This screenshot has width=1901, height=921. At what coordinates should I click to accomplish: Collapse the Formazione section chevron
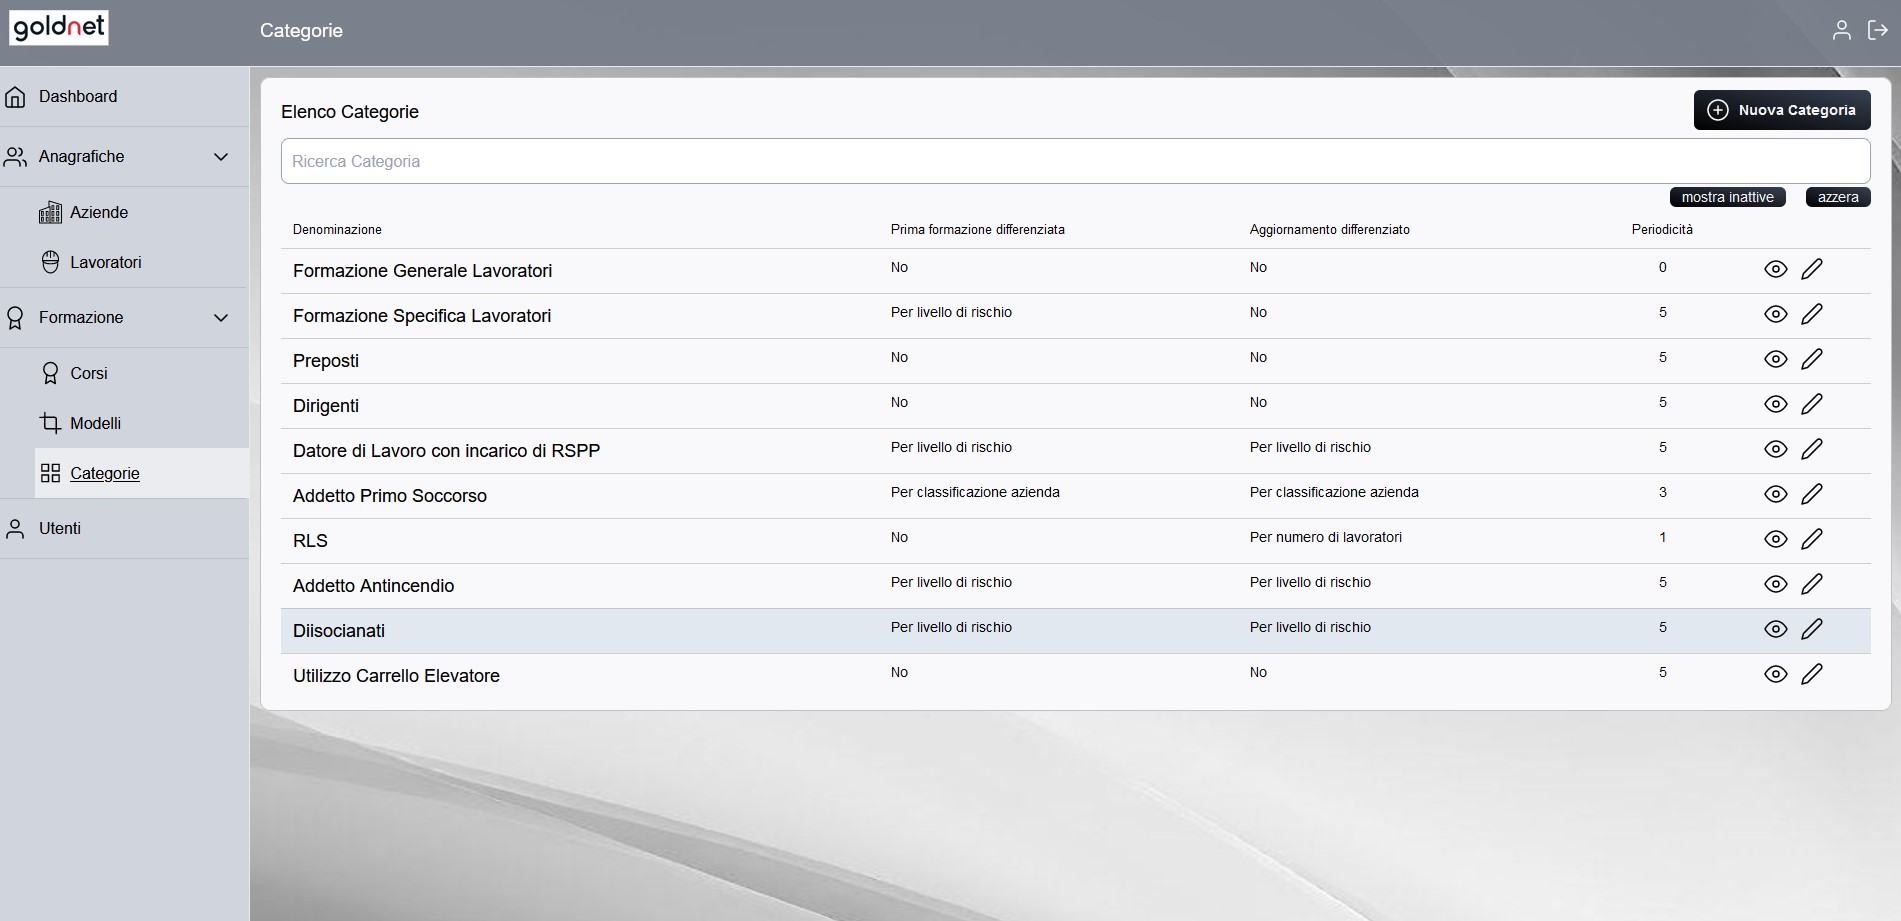tap(221, 318)
